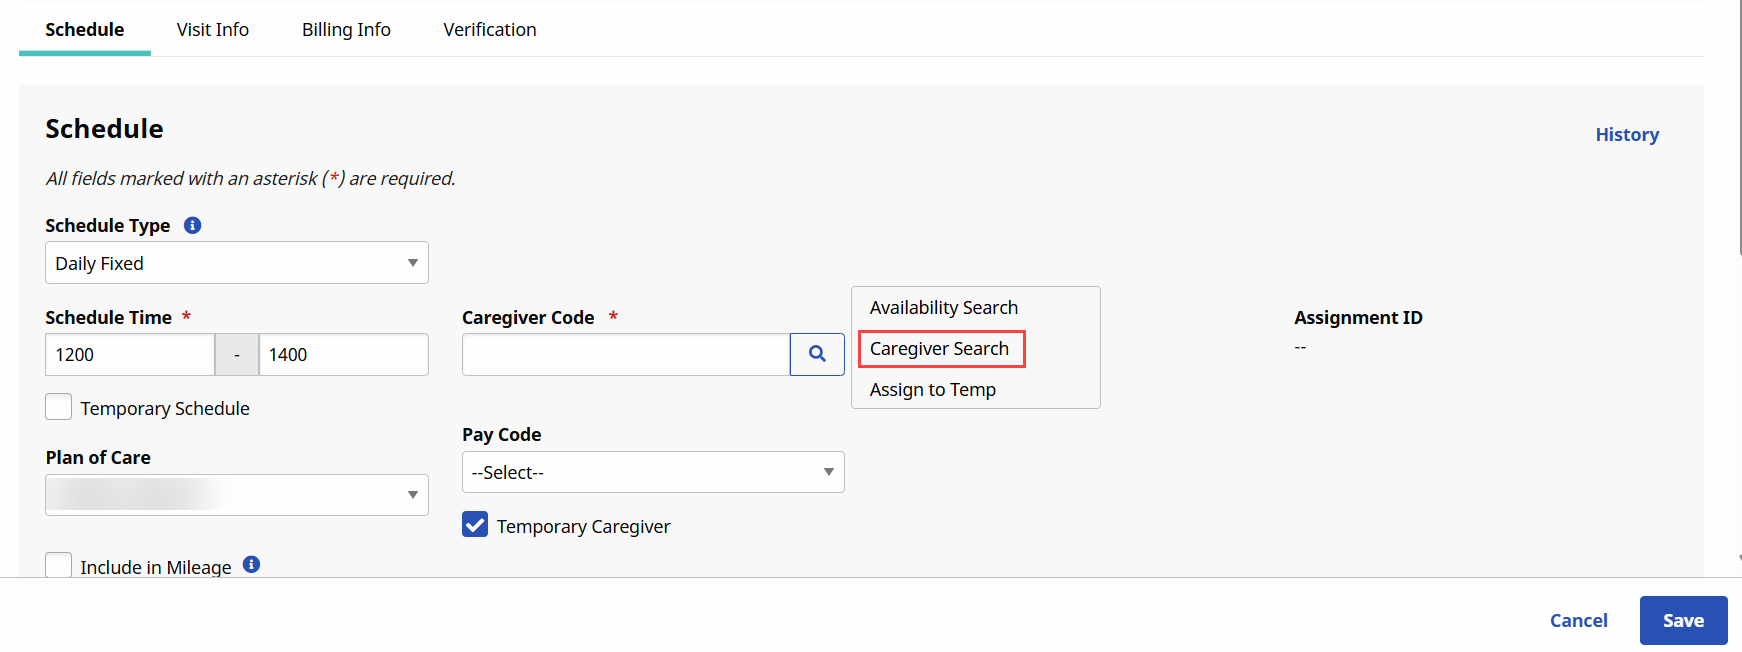1742x652 pixels.
Task: Switch to the Visit Info tab
Action: pos(212,30)
